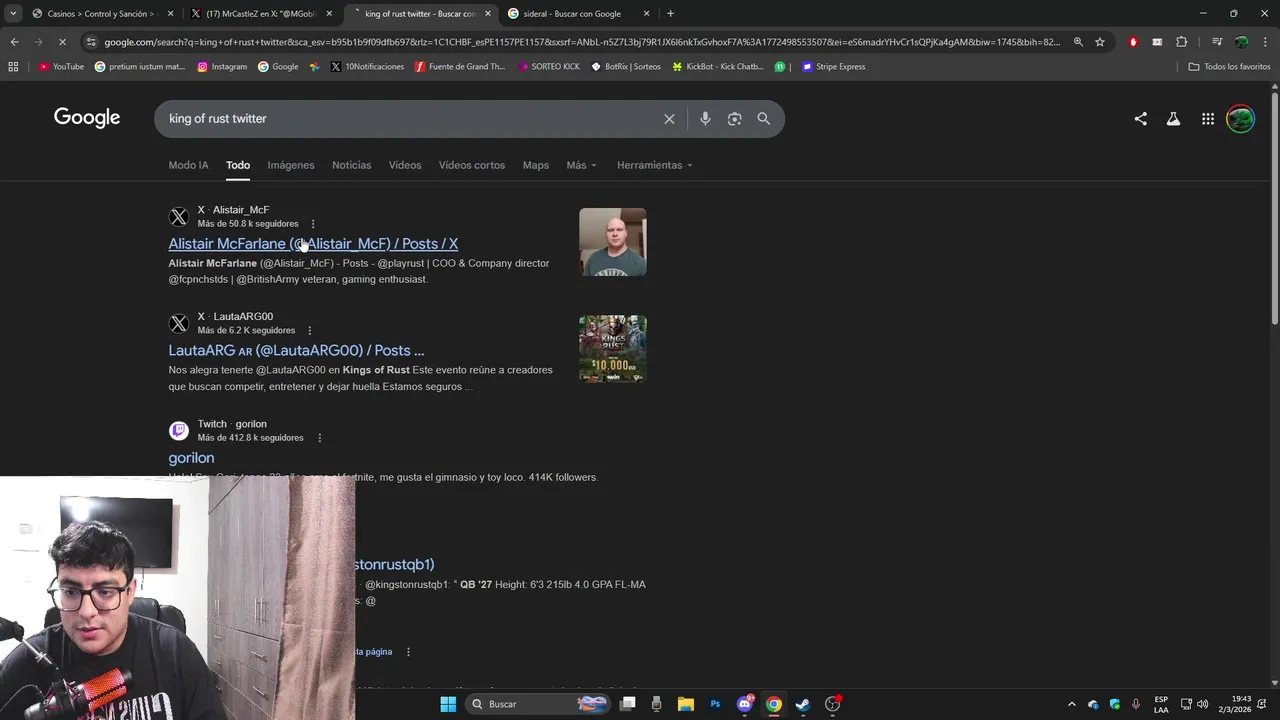This screenshot has width=1280, height=720.
Task: Open options menu for Alistair_McF result
Action: [x=313, y=224]
